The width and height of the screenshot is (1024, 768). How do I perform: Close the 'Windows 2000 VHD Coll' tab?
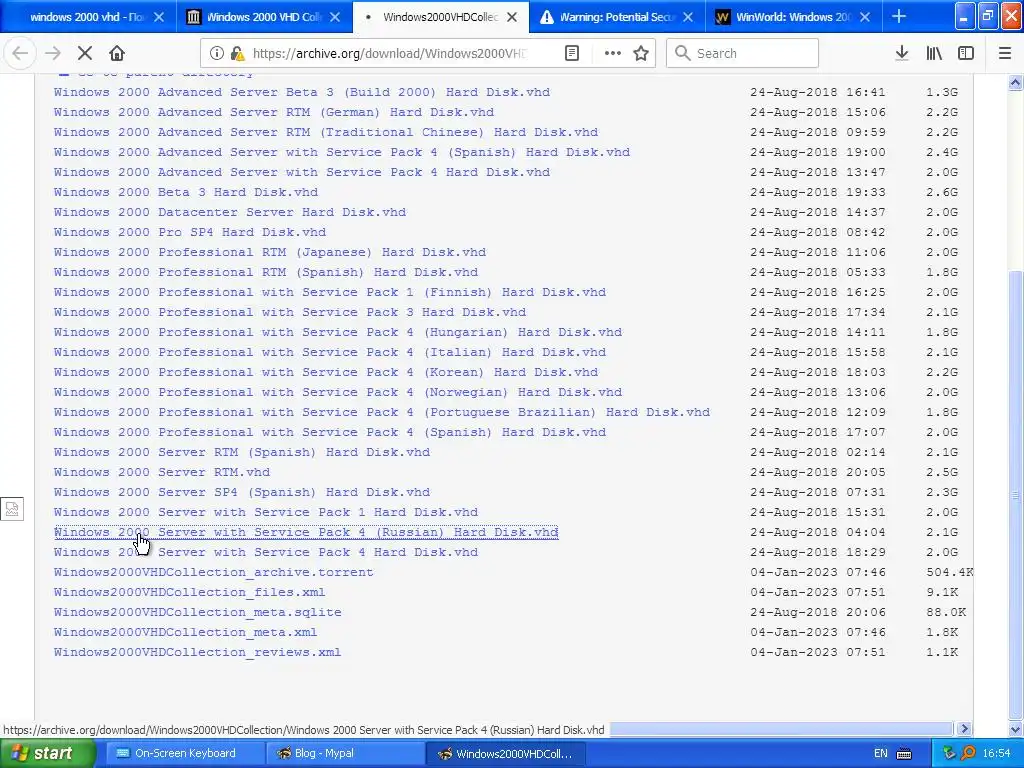pyautogui.click(x=335, y=17)
